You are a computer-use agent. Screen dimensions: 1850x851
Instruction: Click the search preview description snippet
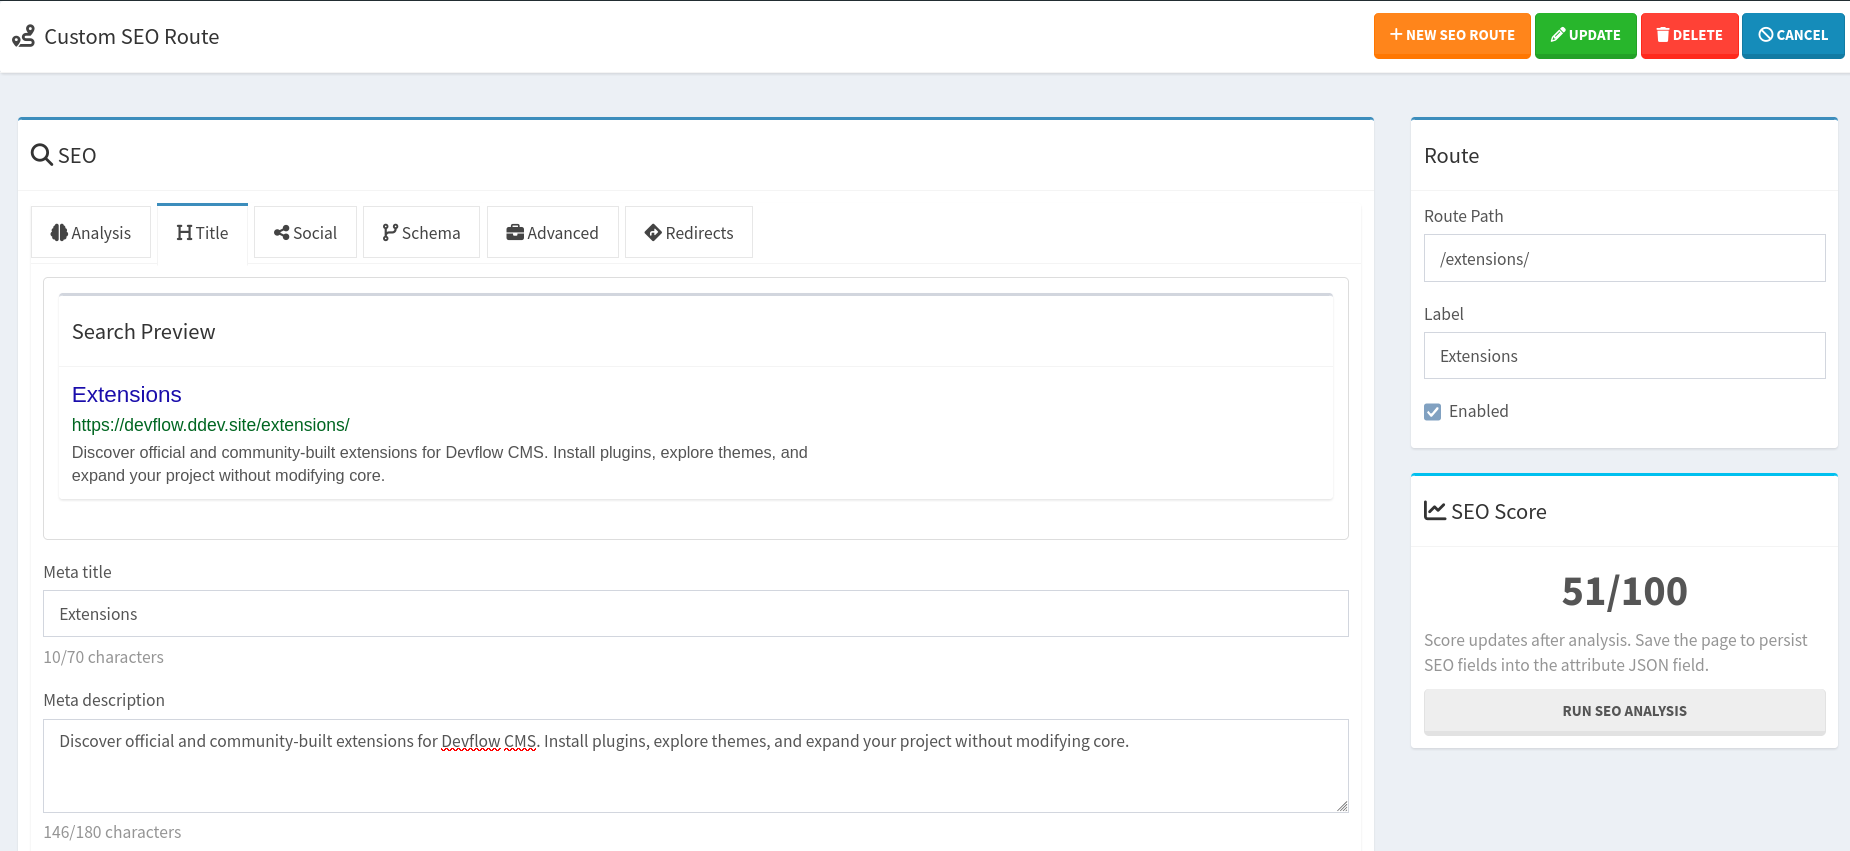tap(440, 464)
